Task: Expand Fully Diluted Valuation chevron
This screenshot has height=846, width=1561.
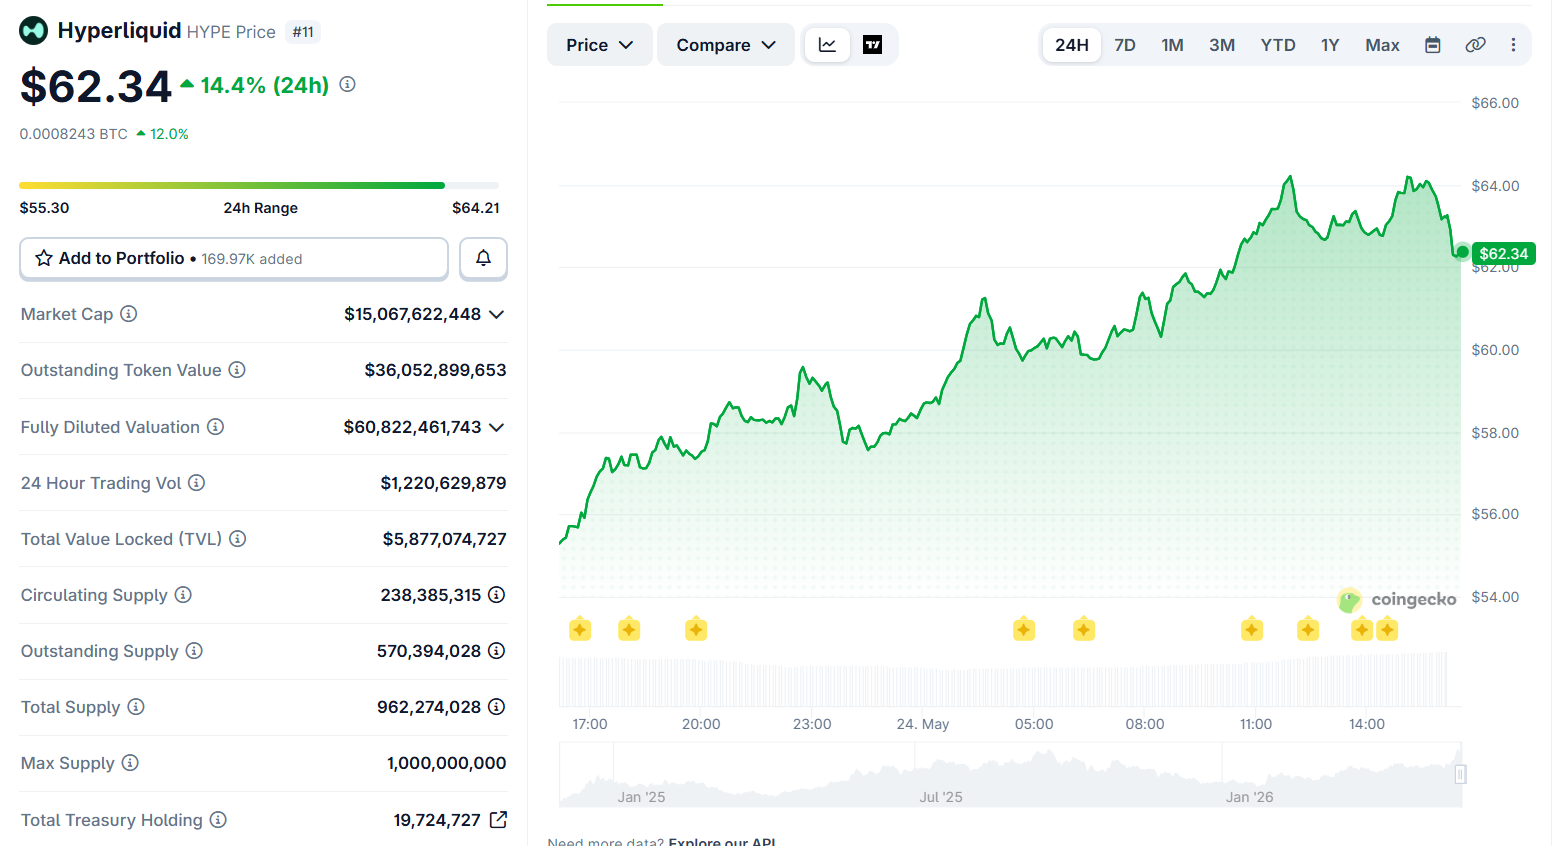Action: pos(497,427)
